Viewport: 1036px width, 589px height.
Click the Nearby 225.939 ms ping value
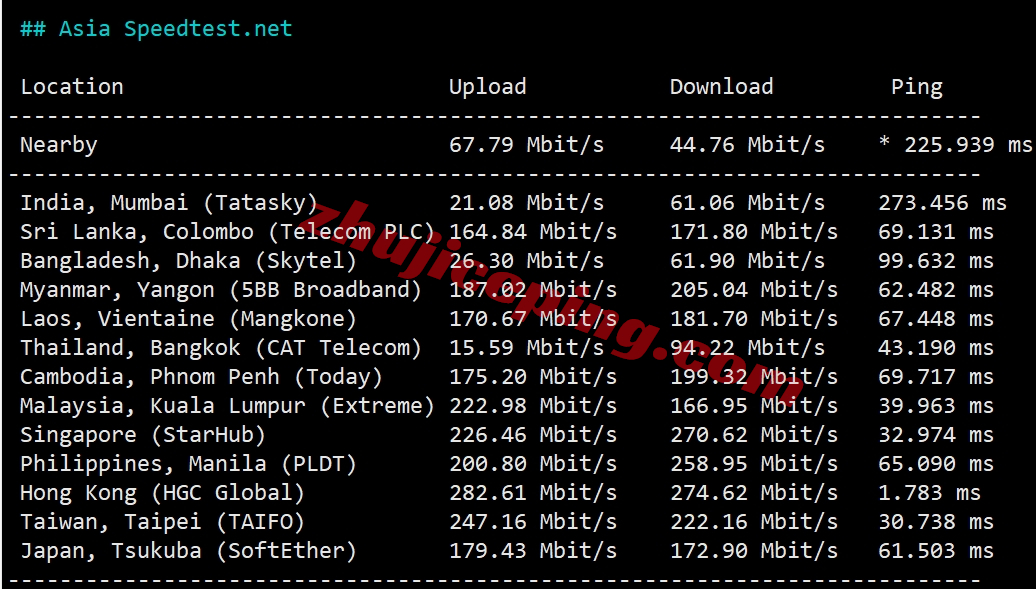[956, 145]
